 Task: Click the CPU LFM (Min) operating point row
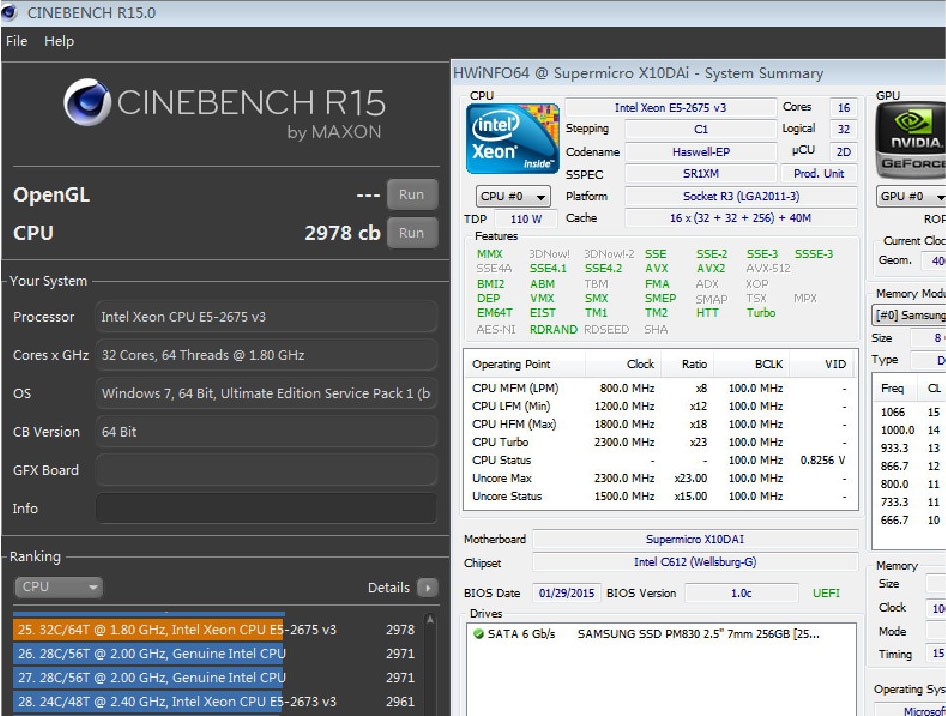pyautogui.click(x=659, y=406)
